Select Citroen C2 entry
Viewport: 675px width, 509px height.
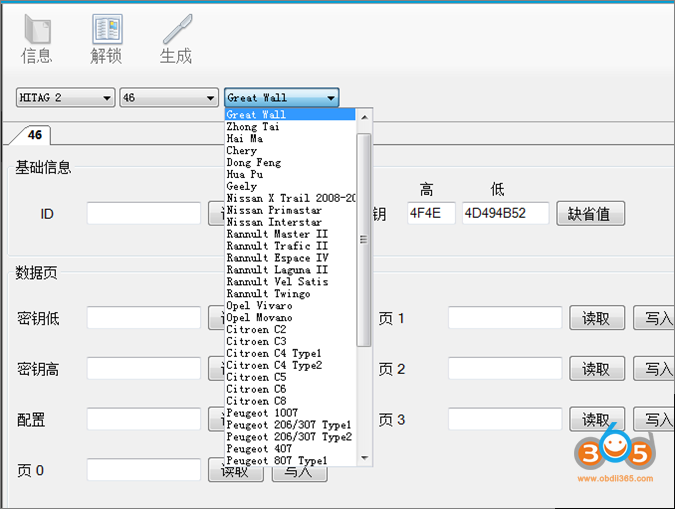tap(290, 329)
